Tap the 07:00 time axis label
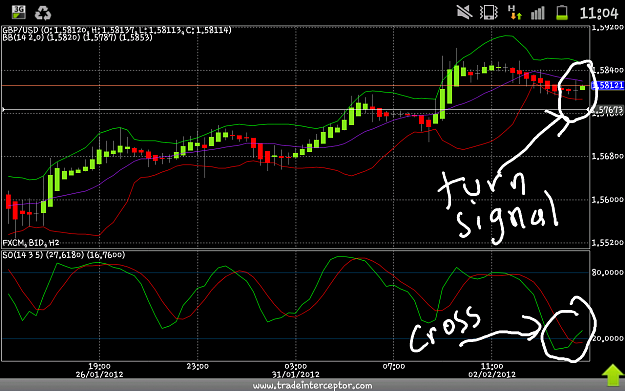Screen dimensions: 625x391 393,366
